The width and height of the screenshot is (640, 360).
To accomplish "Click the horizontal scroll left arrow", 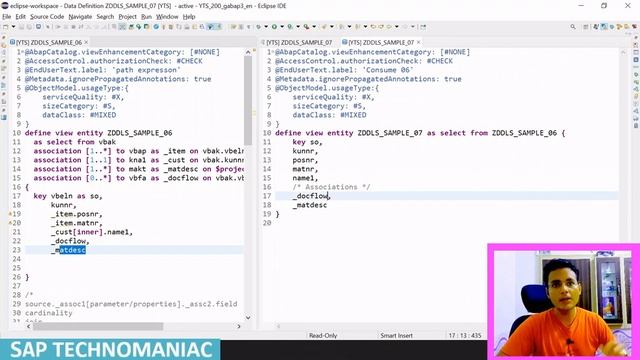I will pos(29,326).
